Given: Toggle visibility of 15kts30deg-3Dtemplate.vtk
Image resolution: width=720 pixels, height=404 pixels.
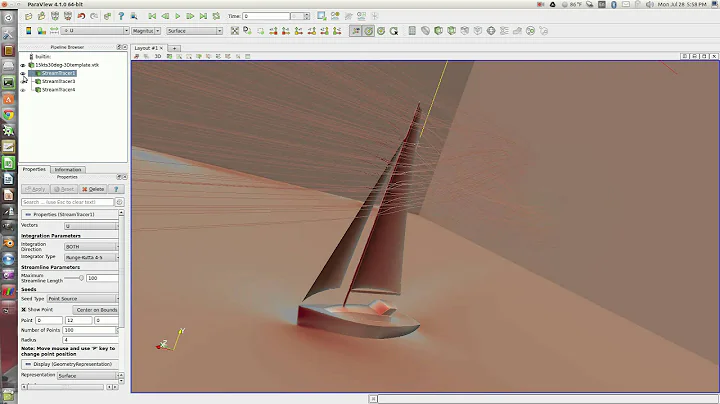Looking at the screenshot, I should pyautogui.click(x=23, y=65).
